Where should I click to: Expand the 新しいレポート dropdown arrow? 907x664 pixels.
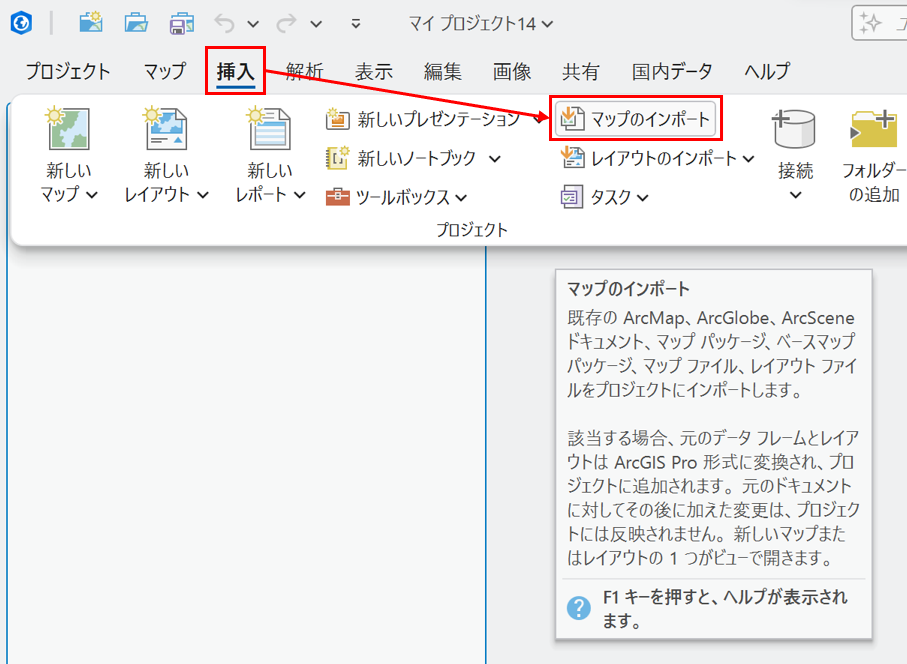(300, 195)
